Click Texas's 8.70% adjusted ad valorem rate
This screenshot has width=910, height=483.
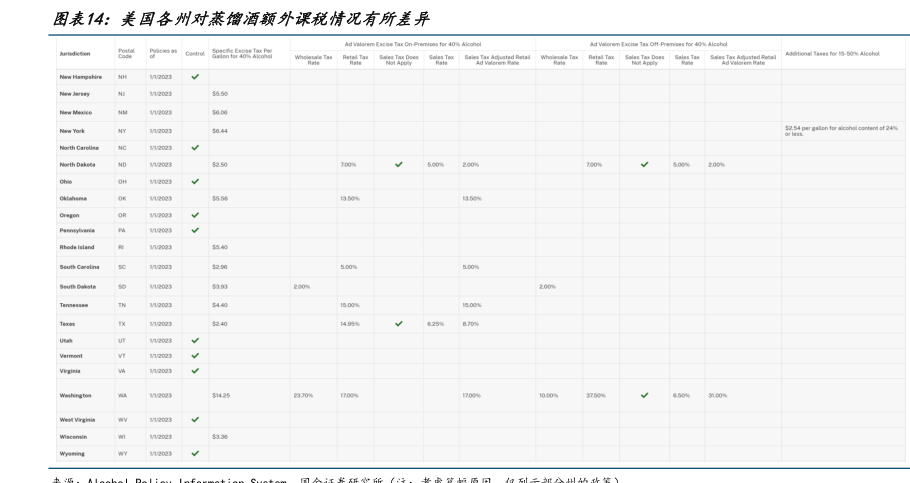click(471, 324)
